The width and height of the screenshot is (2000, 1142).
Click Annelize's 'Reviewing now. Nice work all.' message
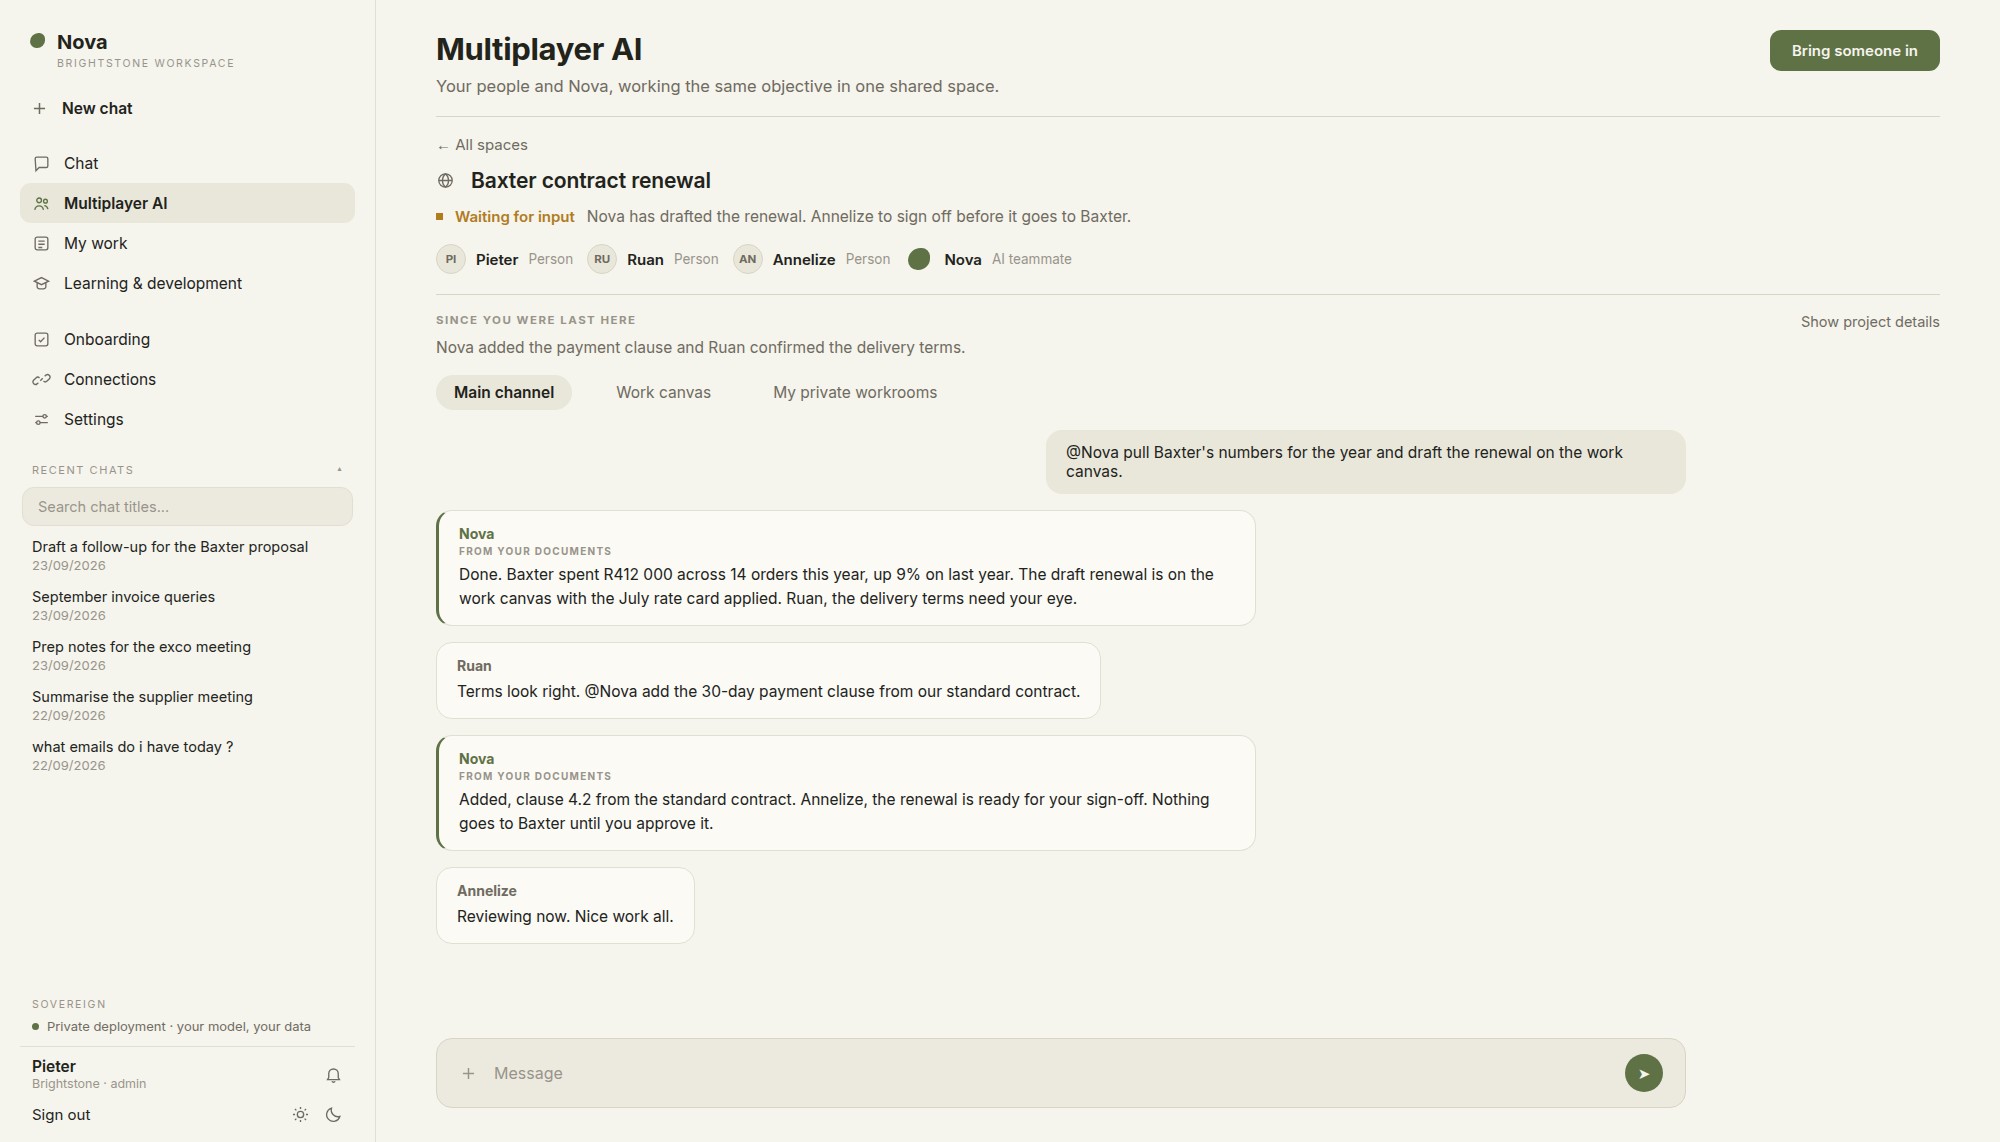click(x=565, y=905)
